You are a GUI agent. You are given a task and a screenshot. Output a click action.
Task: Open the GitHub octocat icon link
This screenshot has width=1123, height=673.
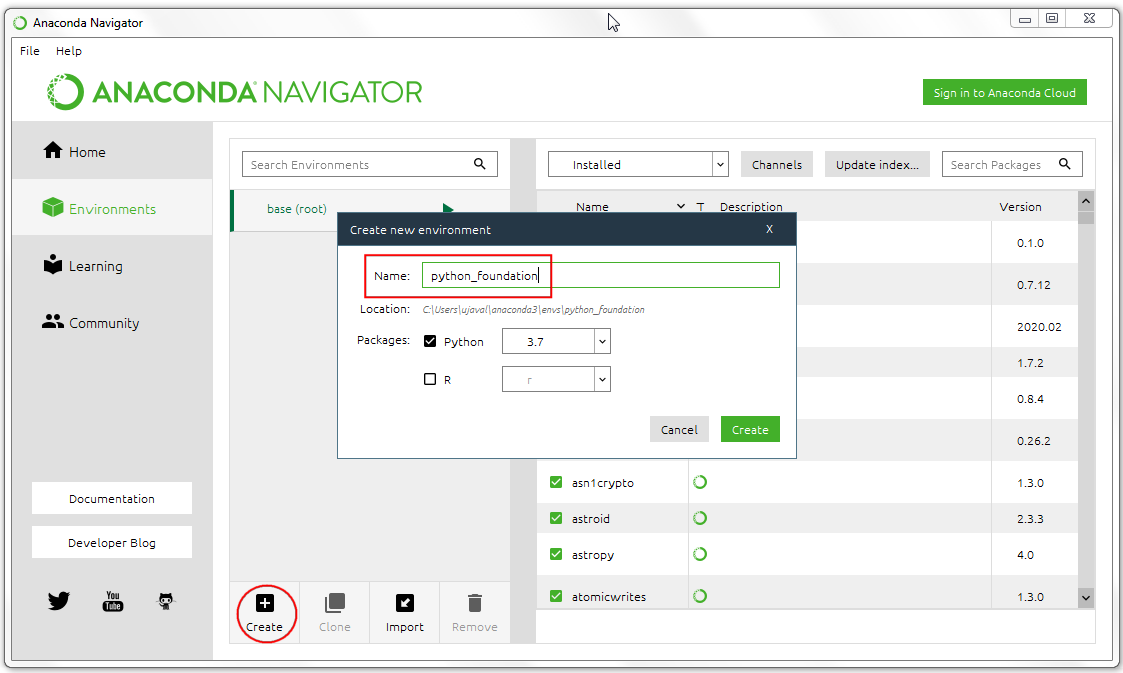[x=165, y=601]
